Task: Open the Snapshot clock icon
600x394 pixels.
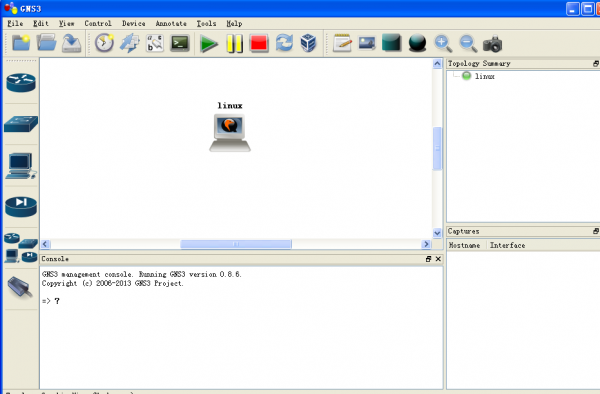Action: [104, 43]
